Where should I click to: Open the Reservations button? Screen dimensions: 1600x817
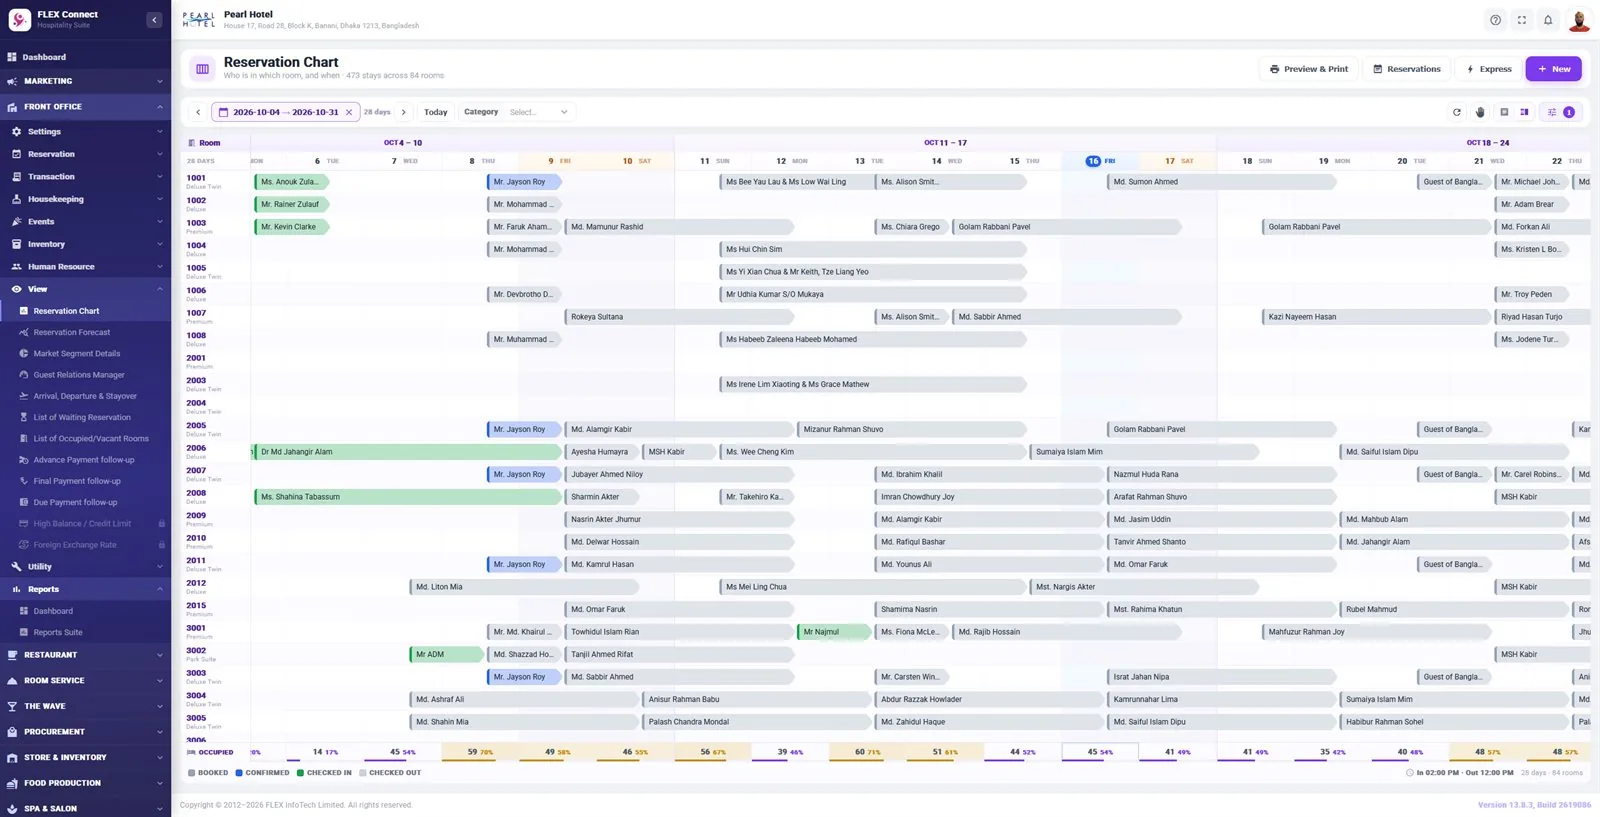(x=1406, y=69)
